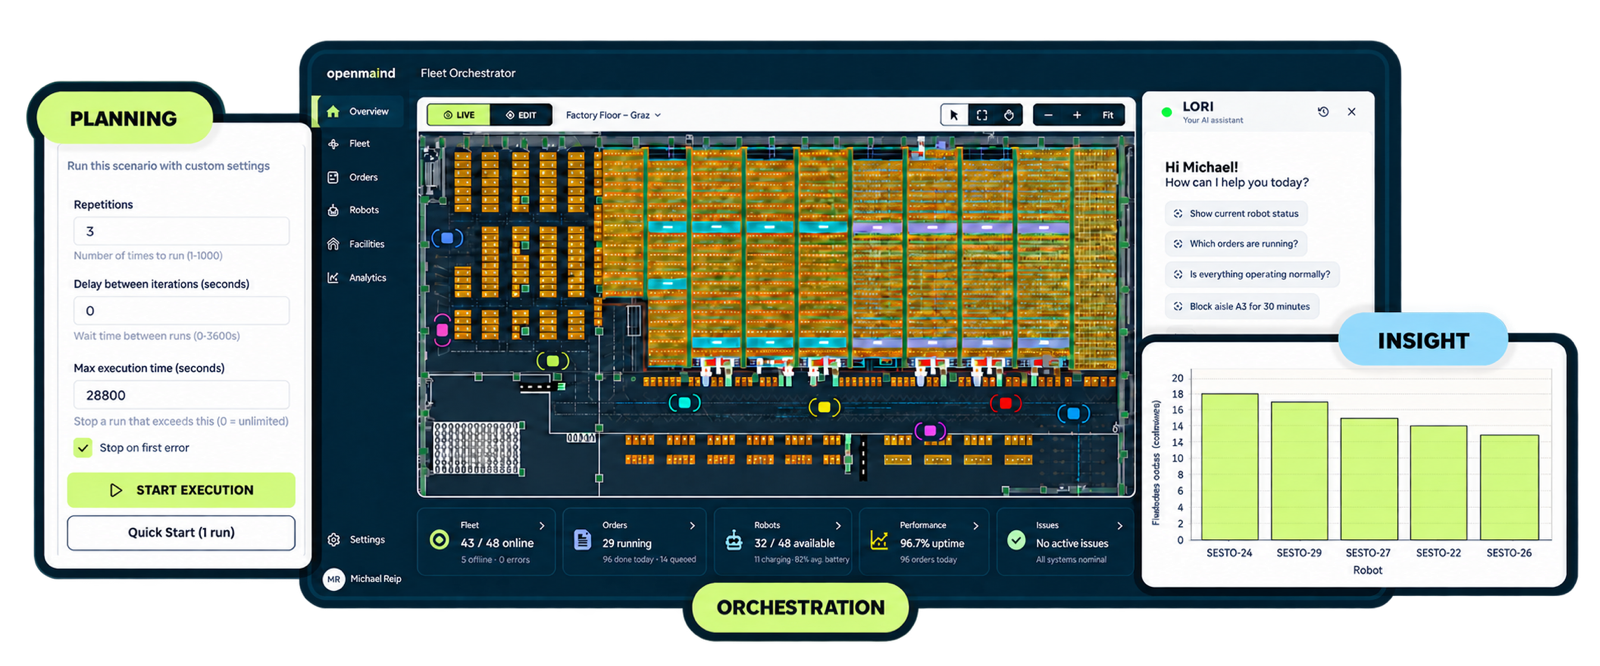This screenshot has width=1600, height=666.
Task: Go to Orders in the sidebar
Action: pyautogui.click(x=363, y=177)
